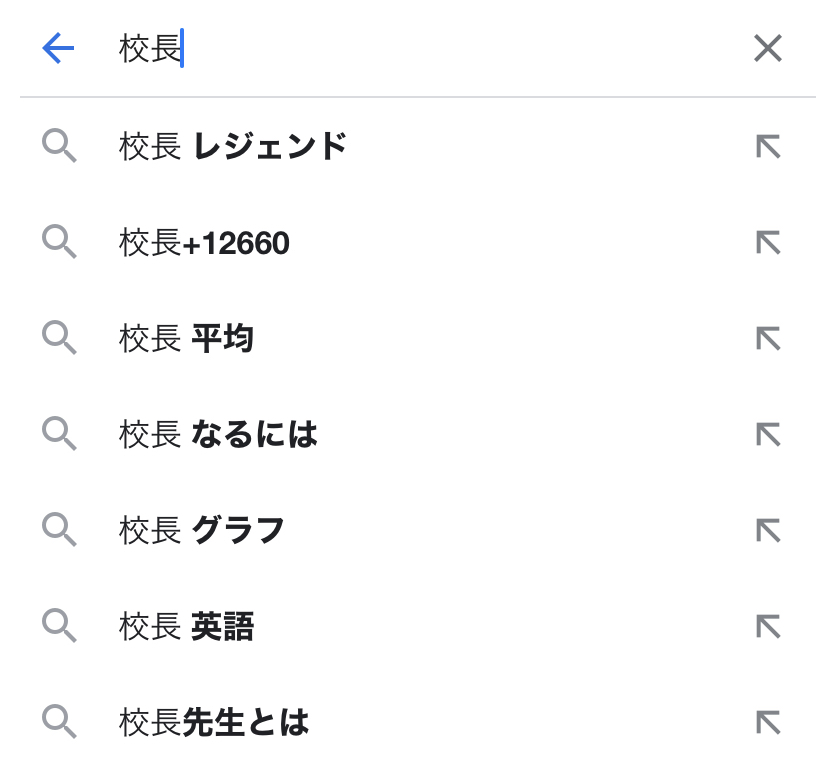This screenshot has height=777, width=828.
Task: Click the search icon beside 校長 グラフ
Action: [x=59, y=531]
